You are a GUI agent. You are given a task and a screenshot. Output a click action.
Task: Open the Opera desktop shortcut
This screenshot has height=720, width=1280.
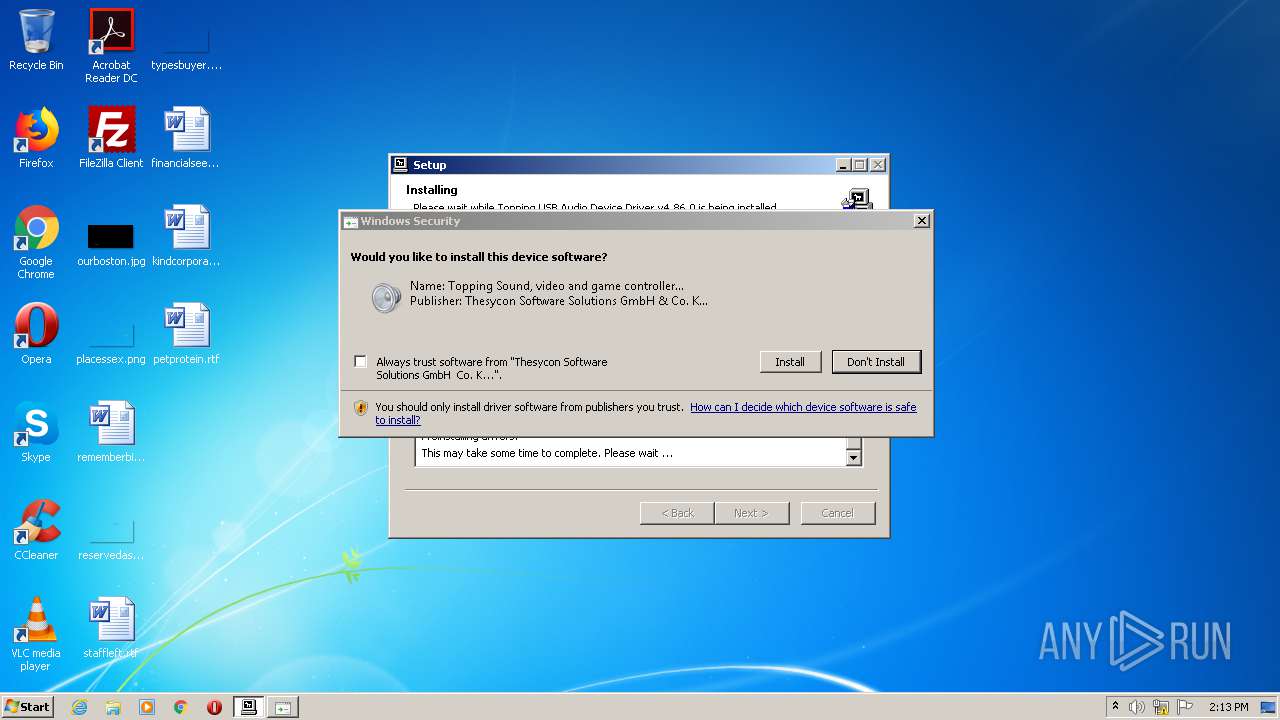pyautogui.click(x=36, y=334)
